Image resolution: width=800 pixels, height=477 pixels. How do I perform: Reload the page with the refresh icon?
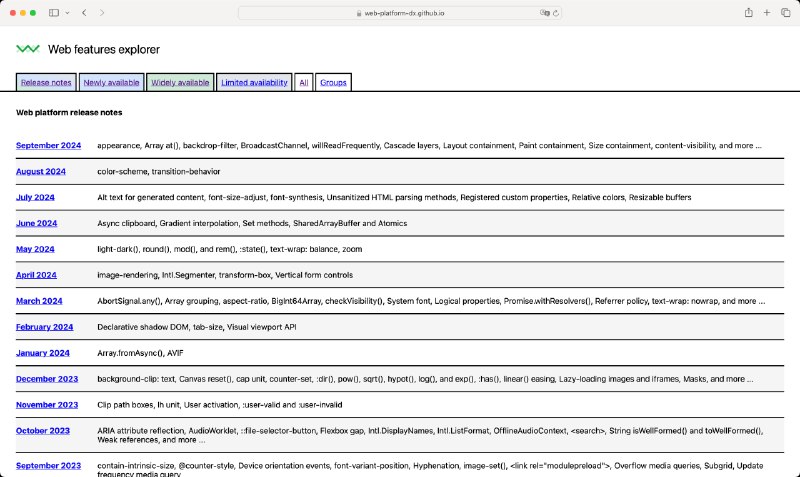(x=556, y=13)
